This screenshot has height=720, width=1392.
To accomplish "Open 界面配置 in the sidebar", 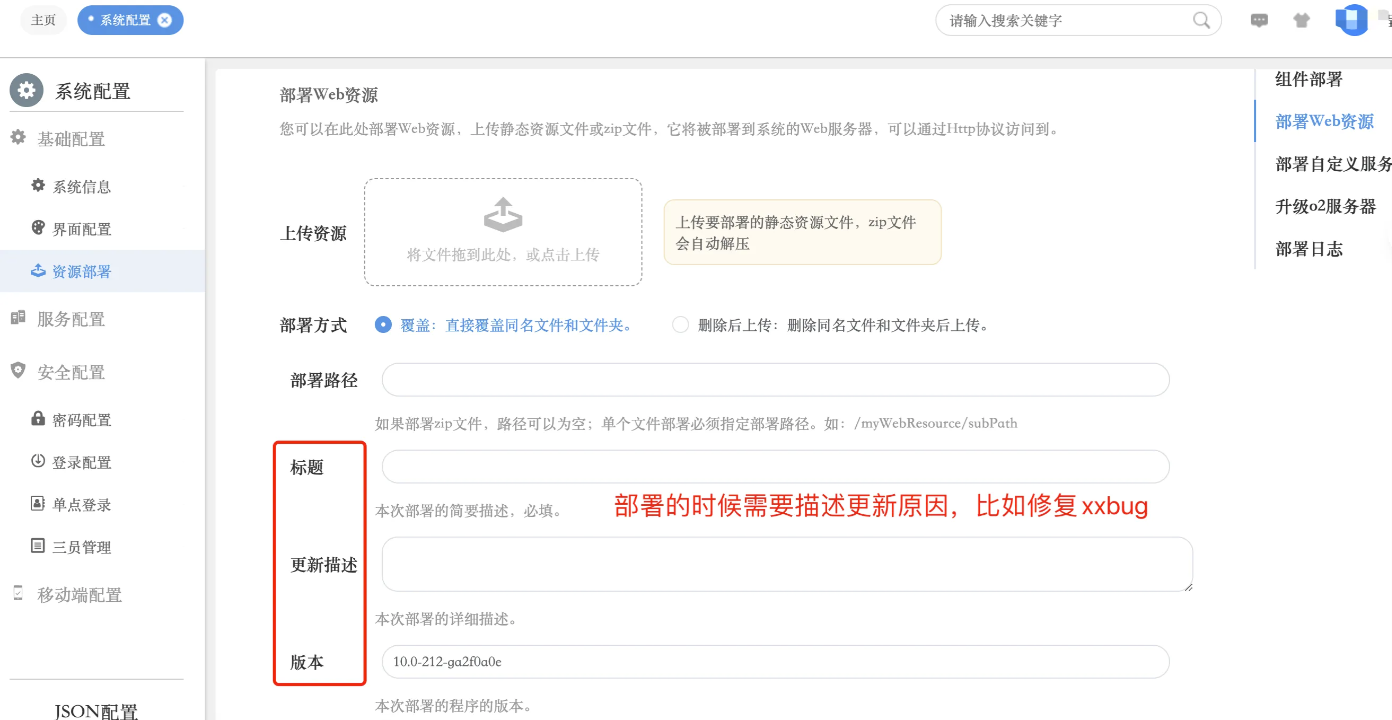I will (81, 229).
